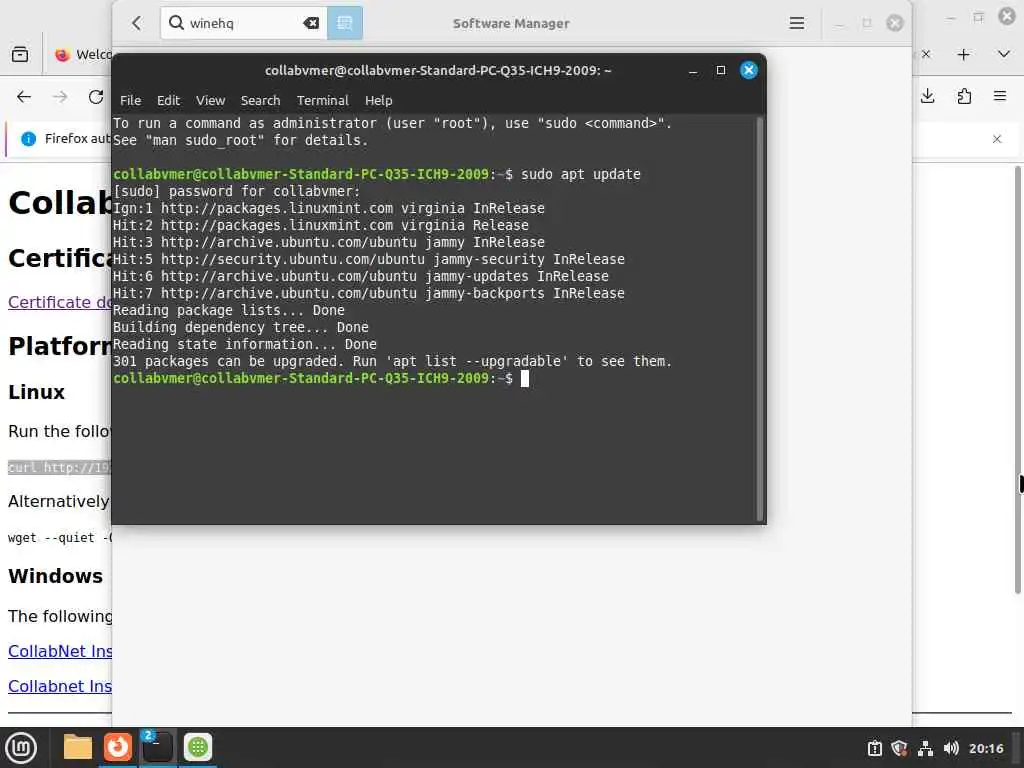Open the sound volume tray icon
Image resolution: width=1024 pixels, height=768 pixels.
point(951,748)
